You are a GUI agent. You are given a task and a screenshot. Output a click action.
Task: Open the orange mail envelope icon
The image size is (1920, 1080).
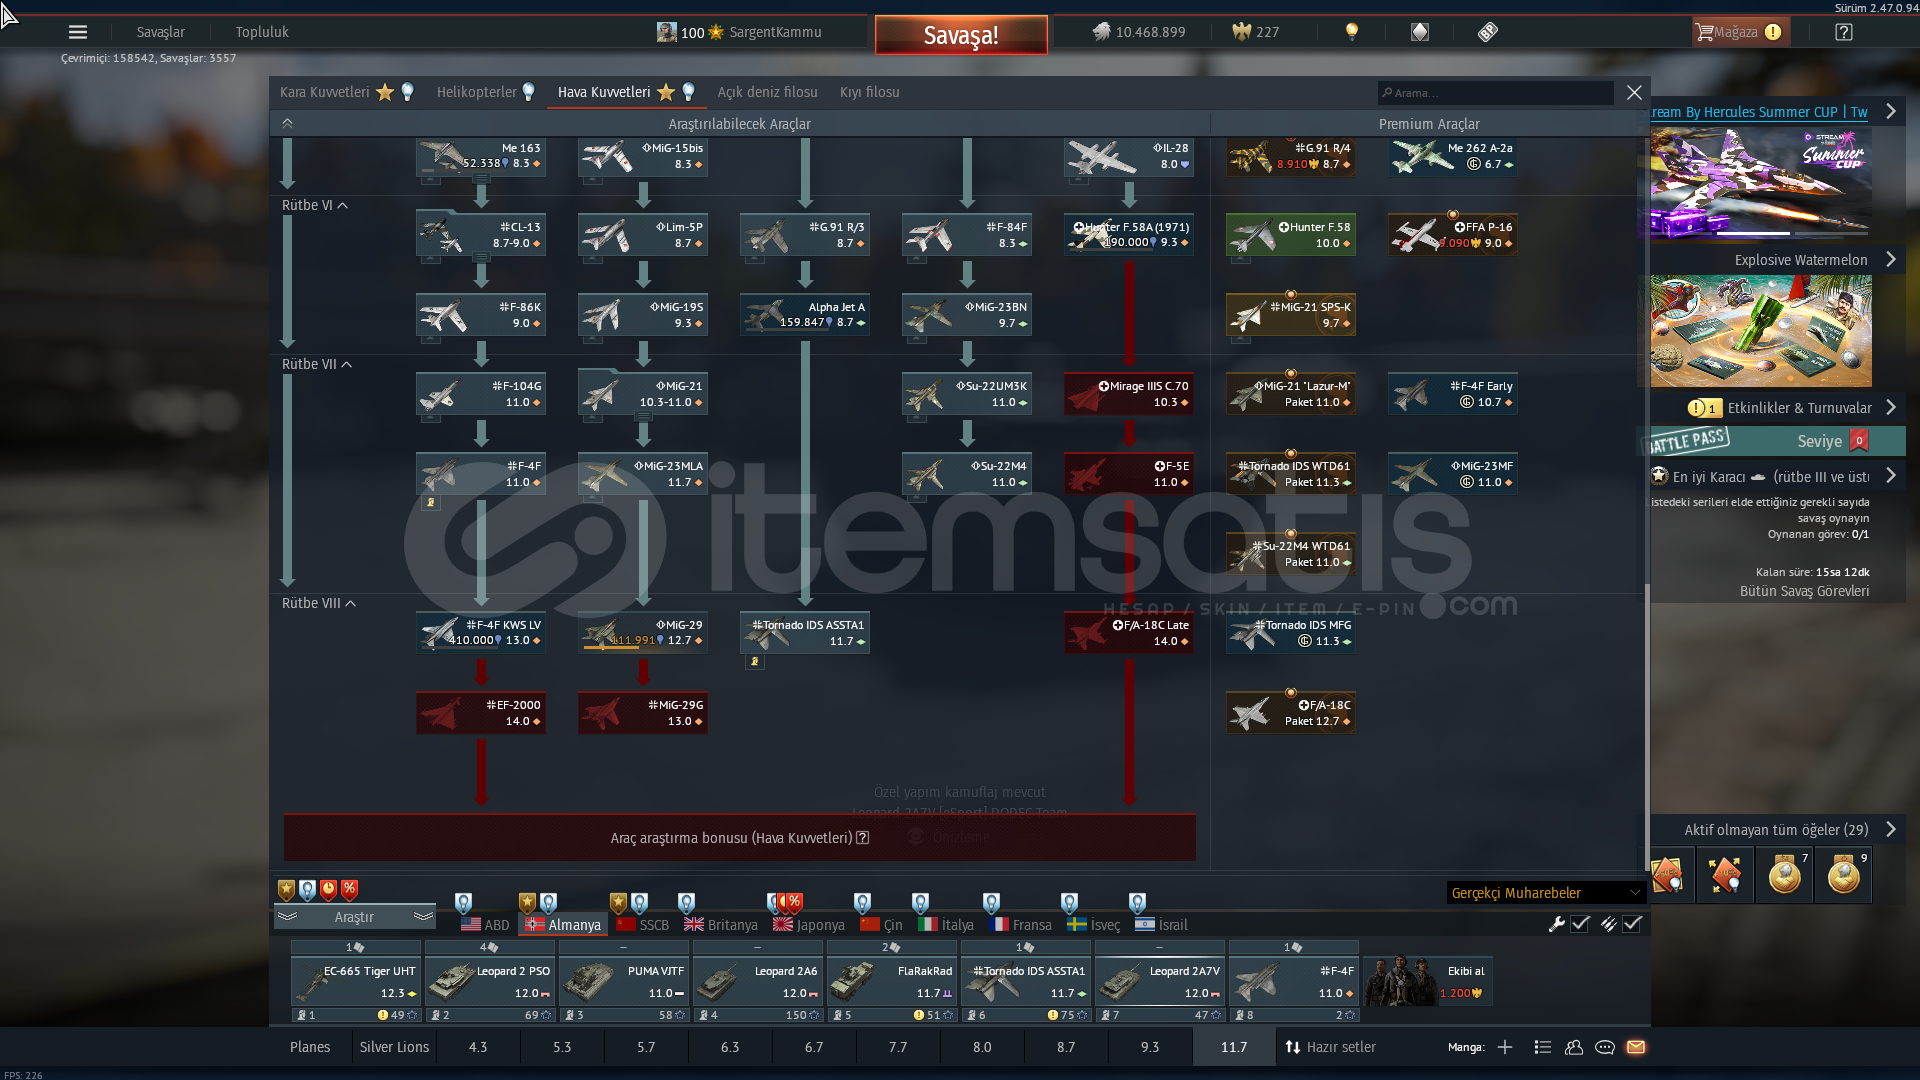[x=1636, y=1047]
